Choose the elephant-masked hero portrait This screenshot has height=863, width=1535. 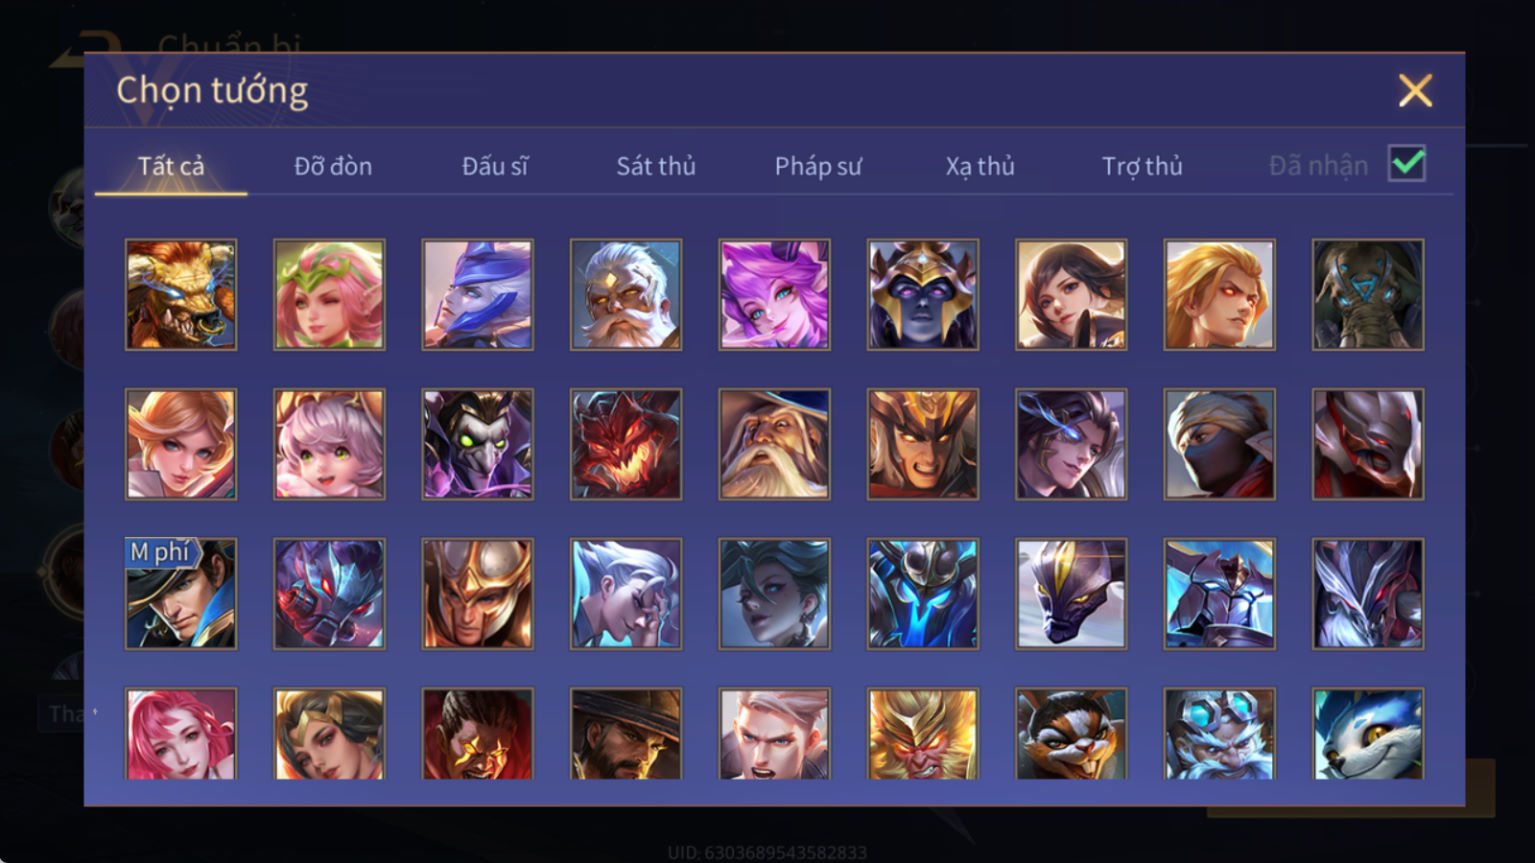point(1368,294)
